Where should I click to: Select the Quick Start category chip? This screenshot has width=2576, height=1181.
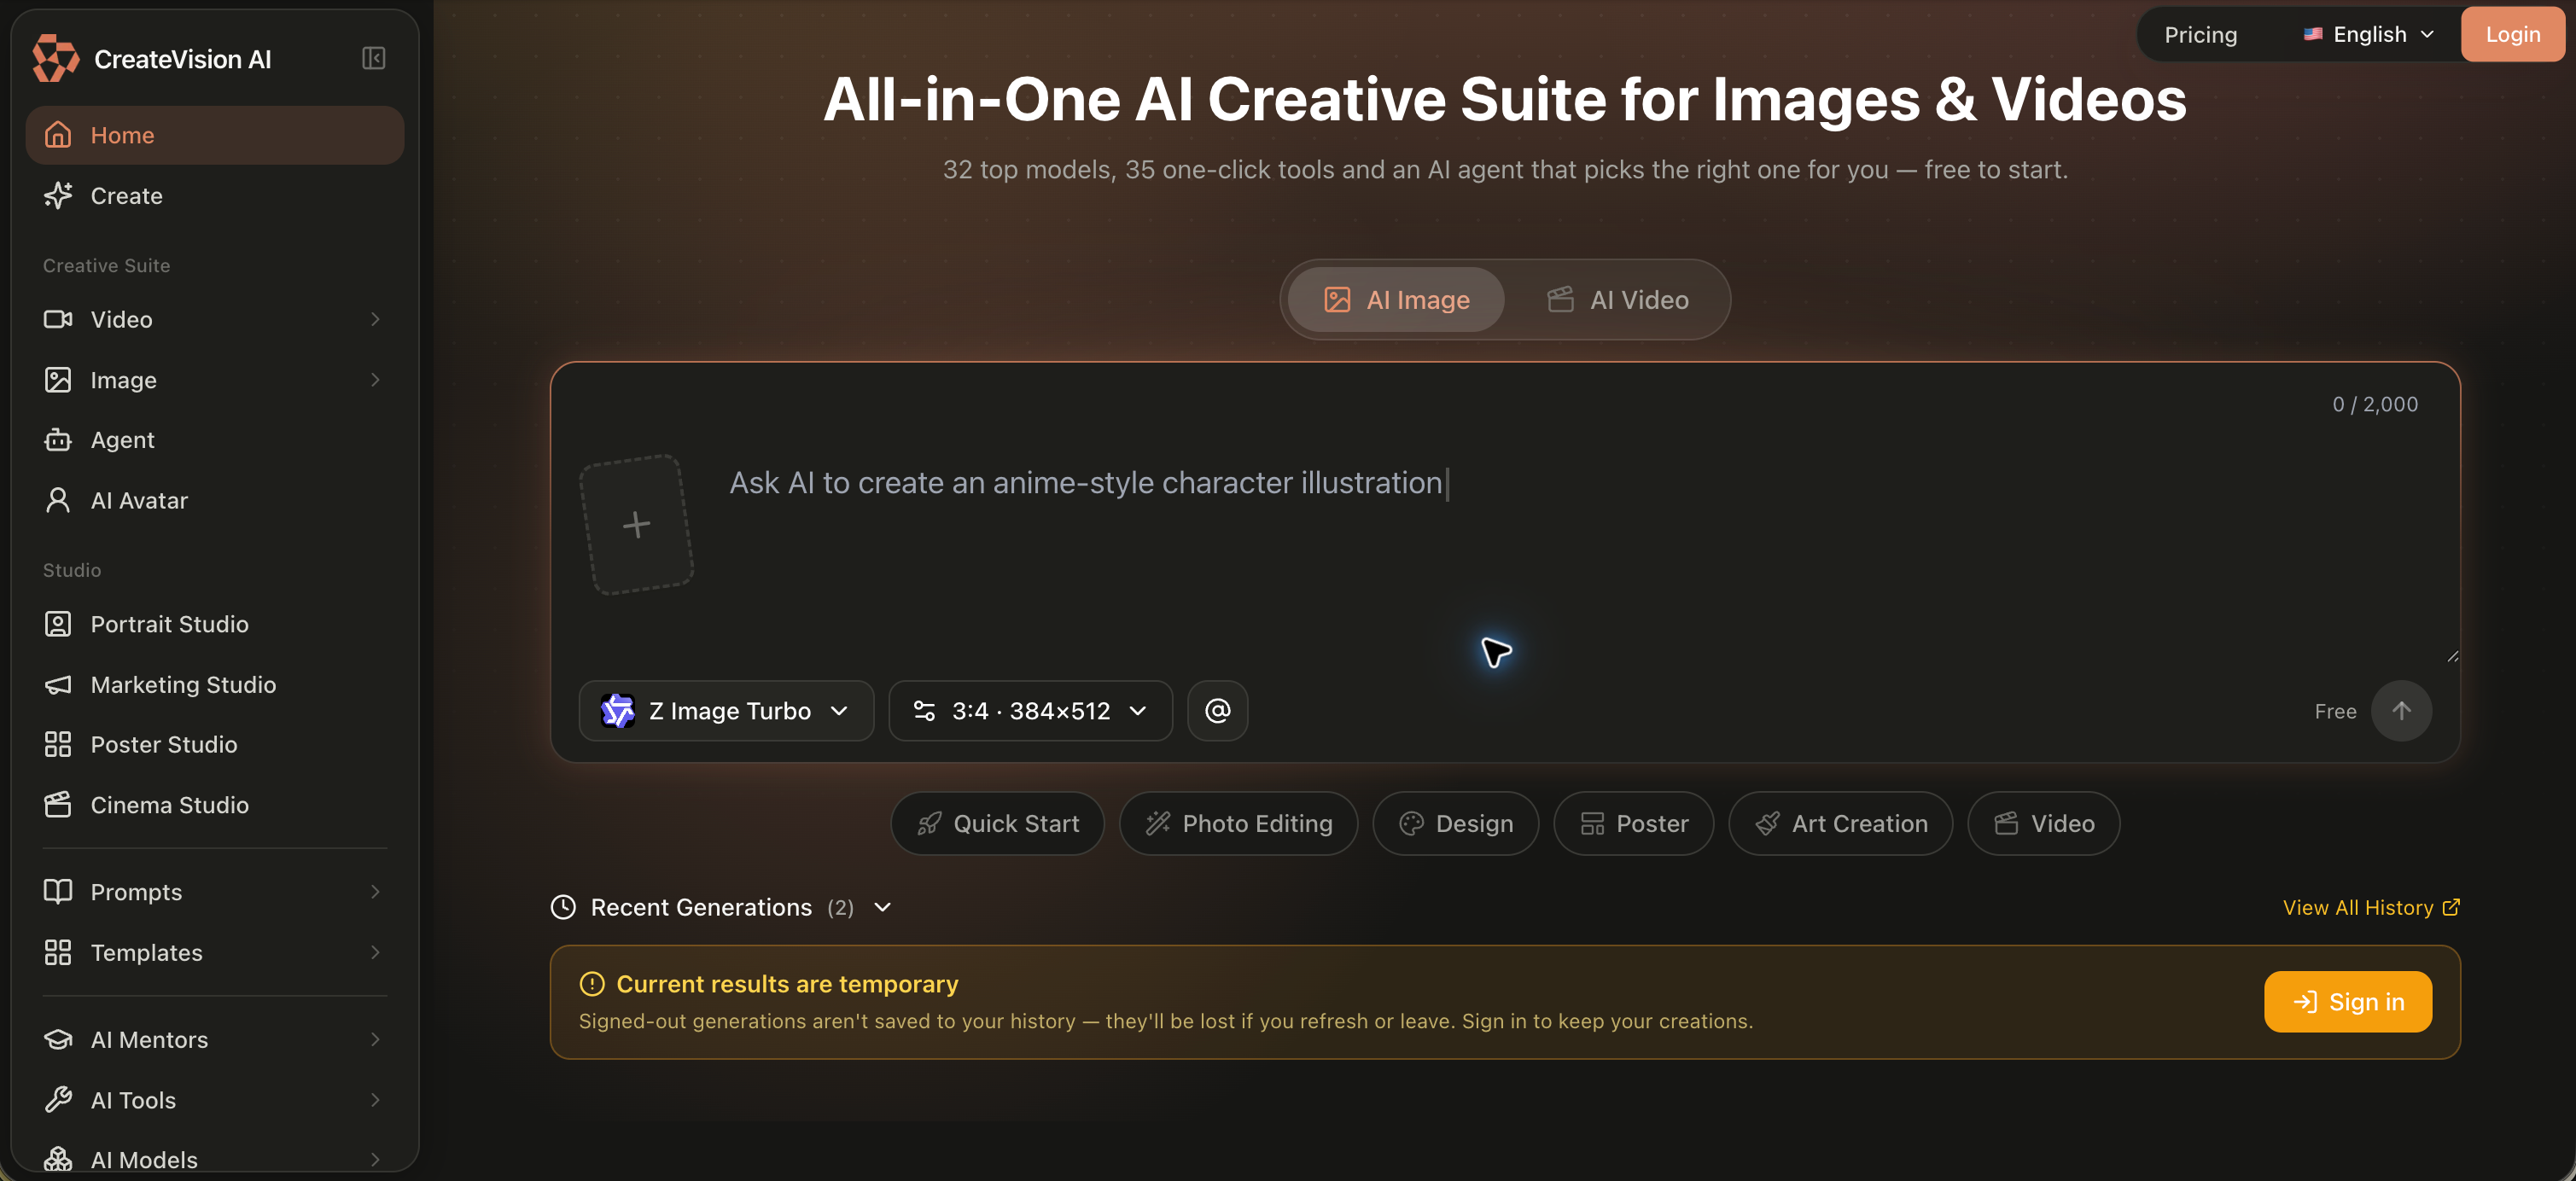pos(997,823)
